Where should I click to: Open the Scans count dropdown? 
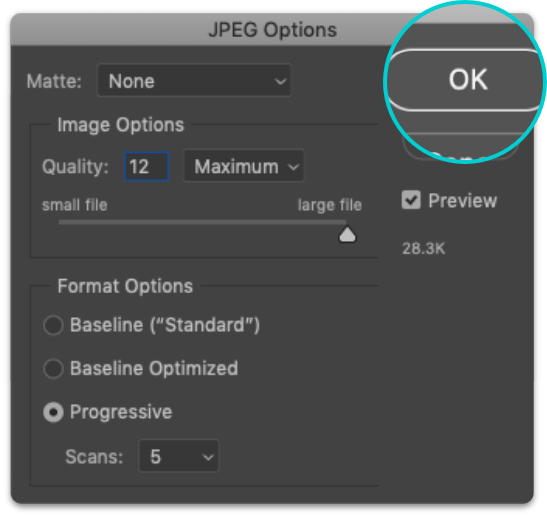click(179, 456)
